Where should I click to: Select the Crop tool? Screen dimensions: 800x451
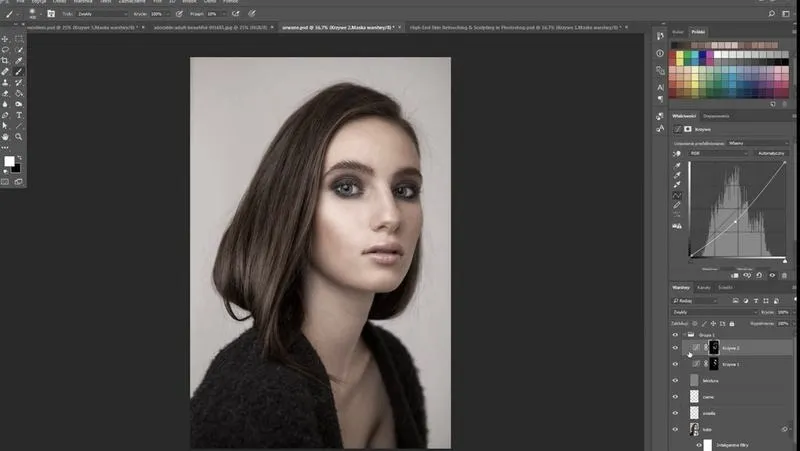pyautogui.click(x=5, y=60)
